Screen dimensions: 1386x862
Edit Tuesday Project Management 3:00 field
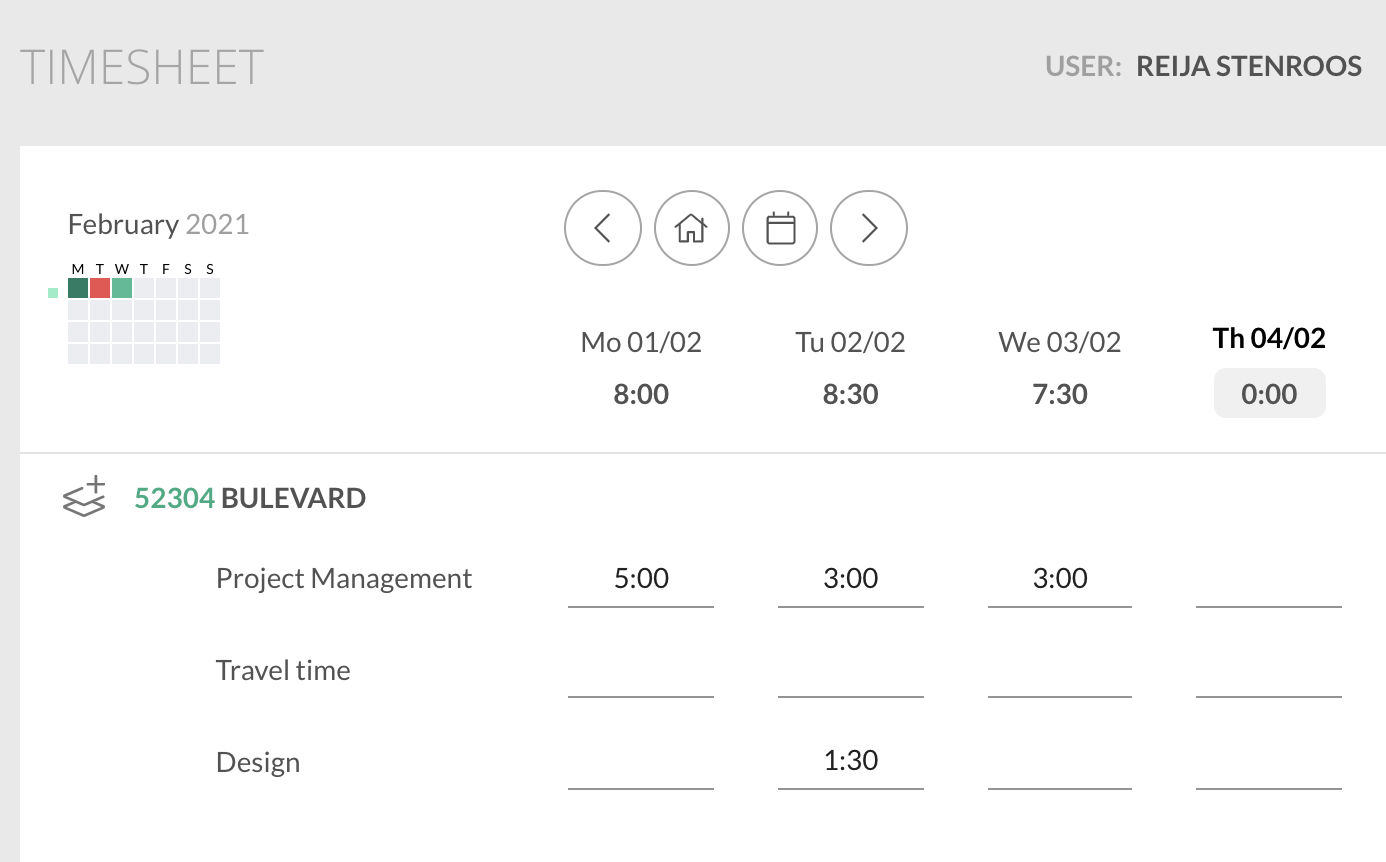click(851, 579)
